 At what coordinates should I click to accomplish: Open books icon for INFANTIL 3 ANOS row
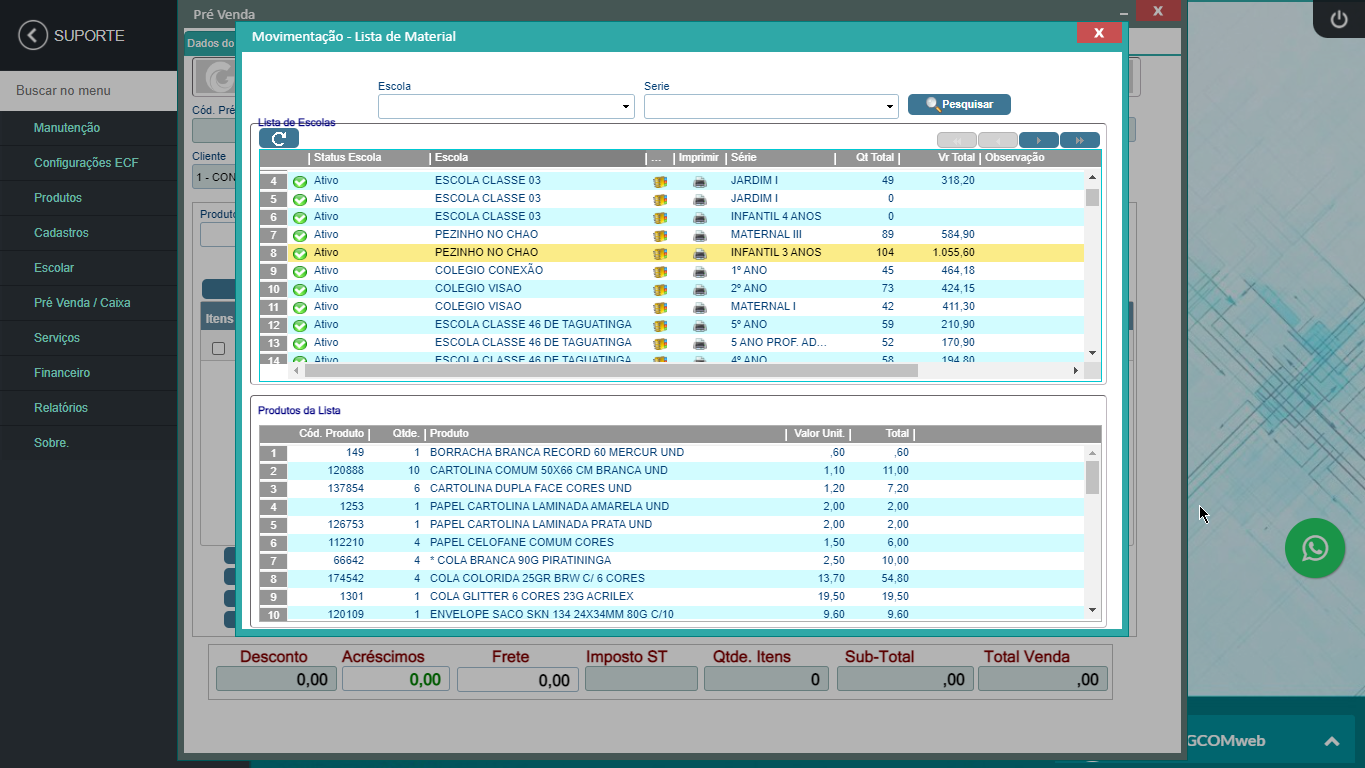(x=659, y=253)
